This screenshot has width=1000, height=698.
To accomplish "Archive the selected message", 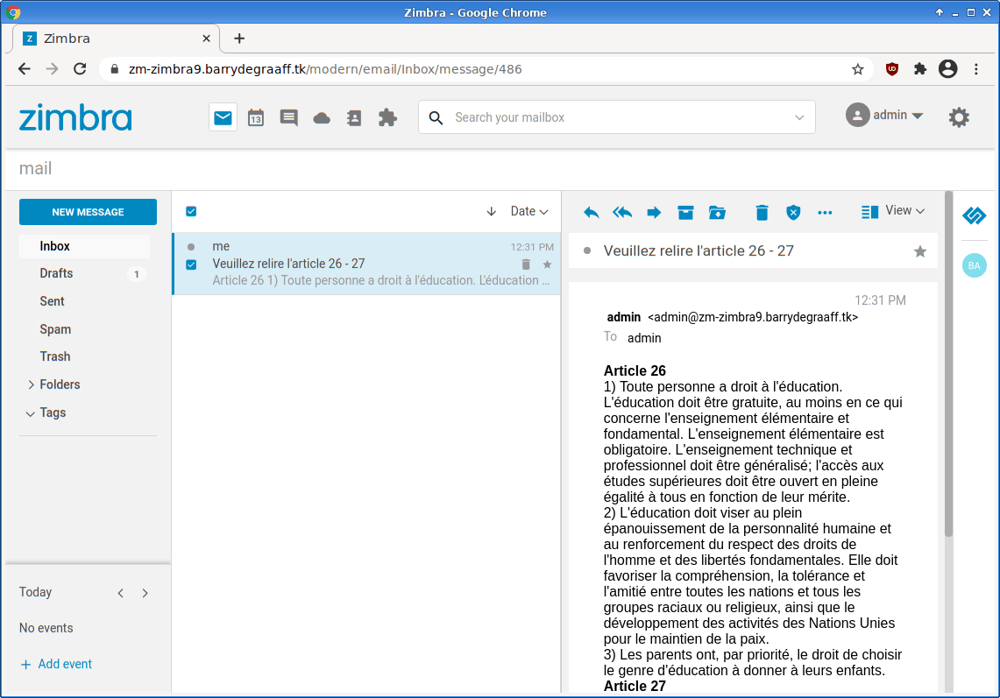I will pos(685,212).
